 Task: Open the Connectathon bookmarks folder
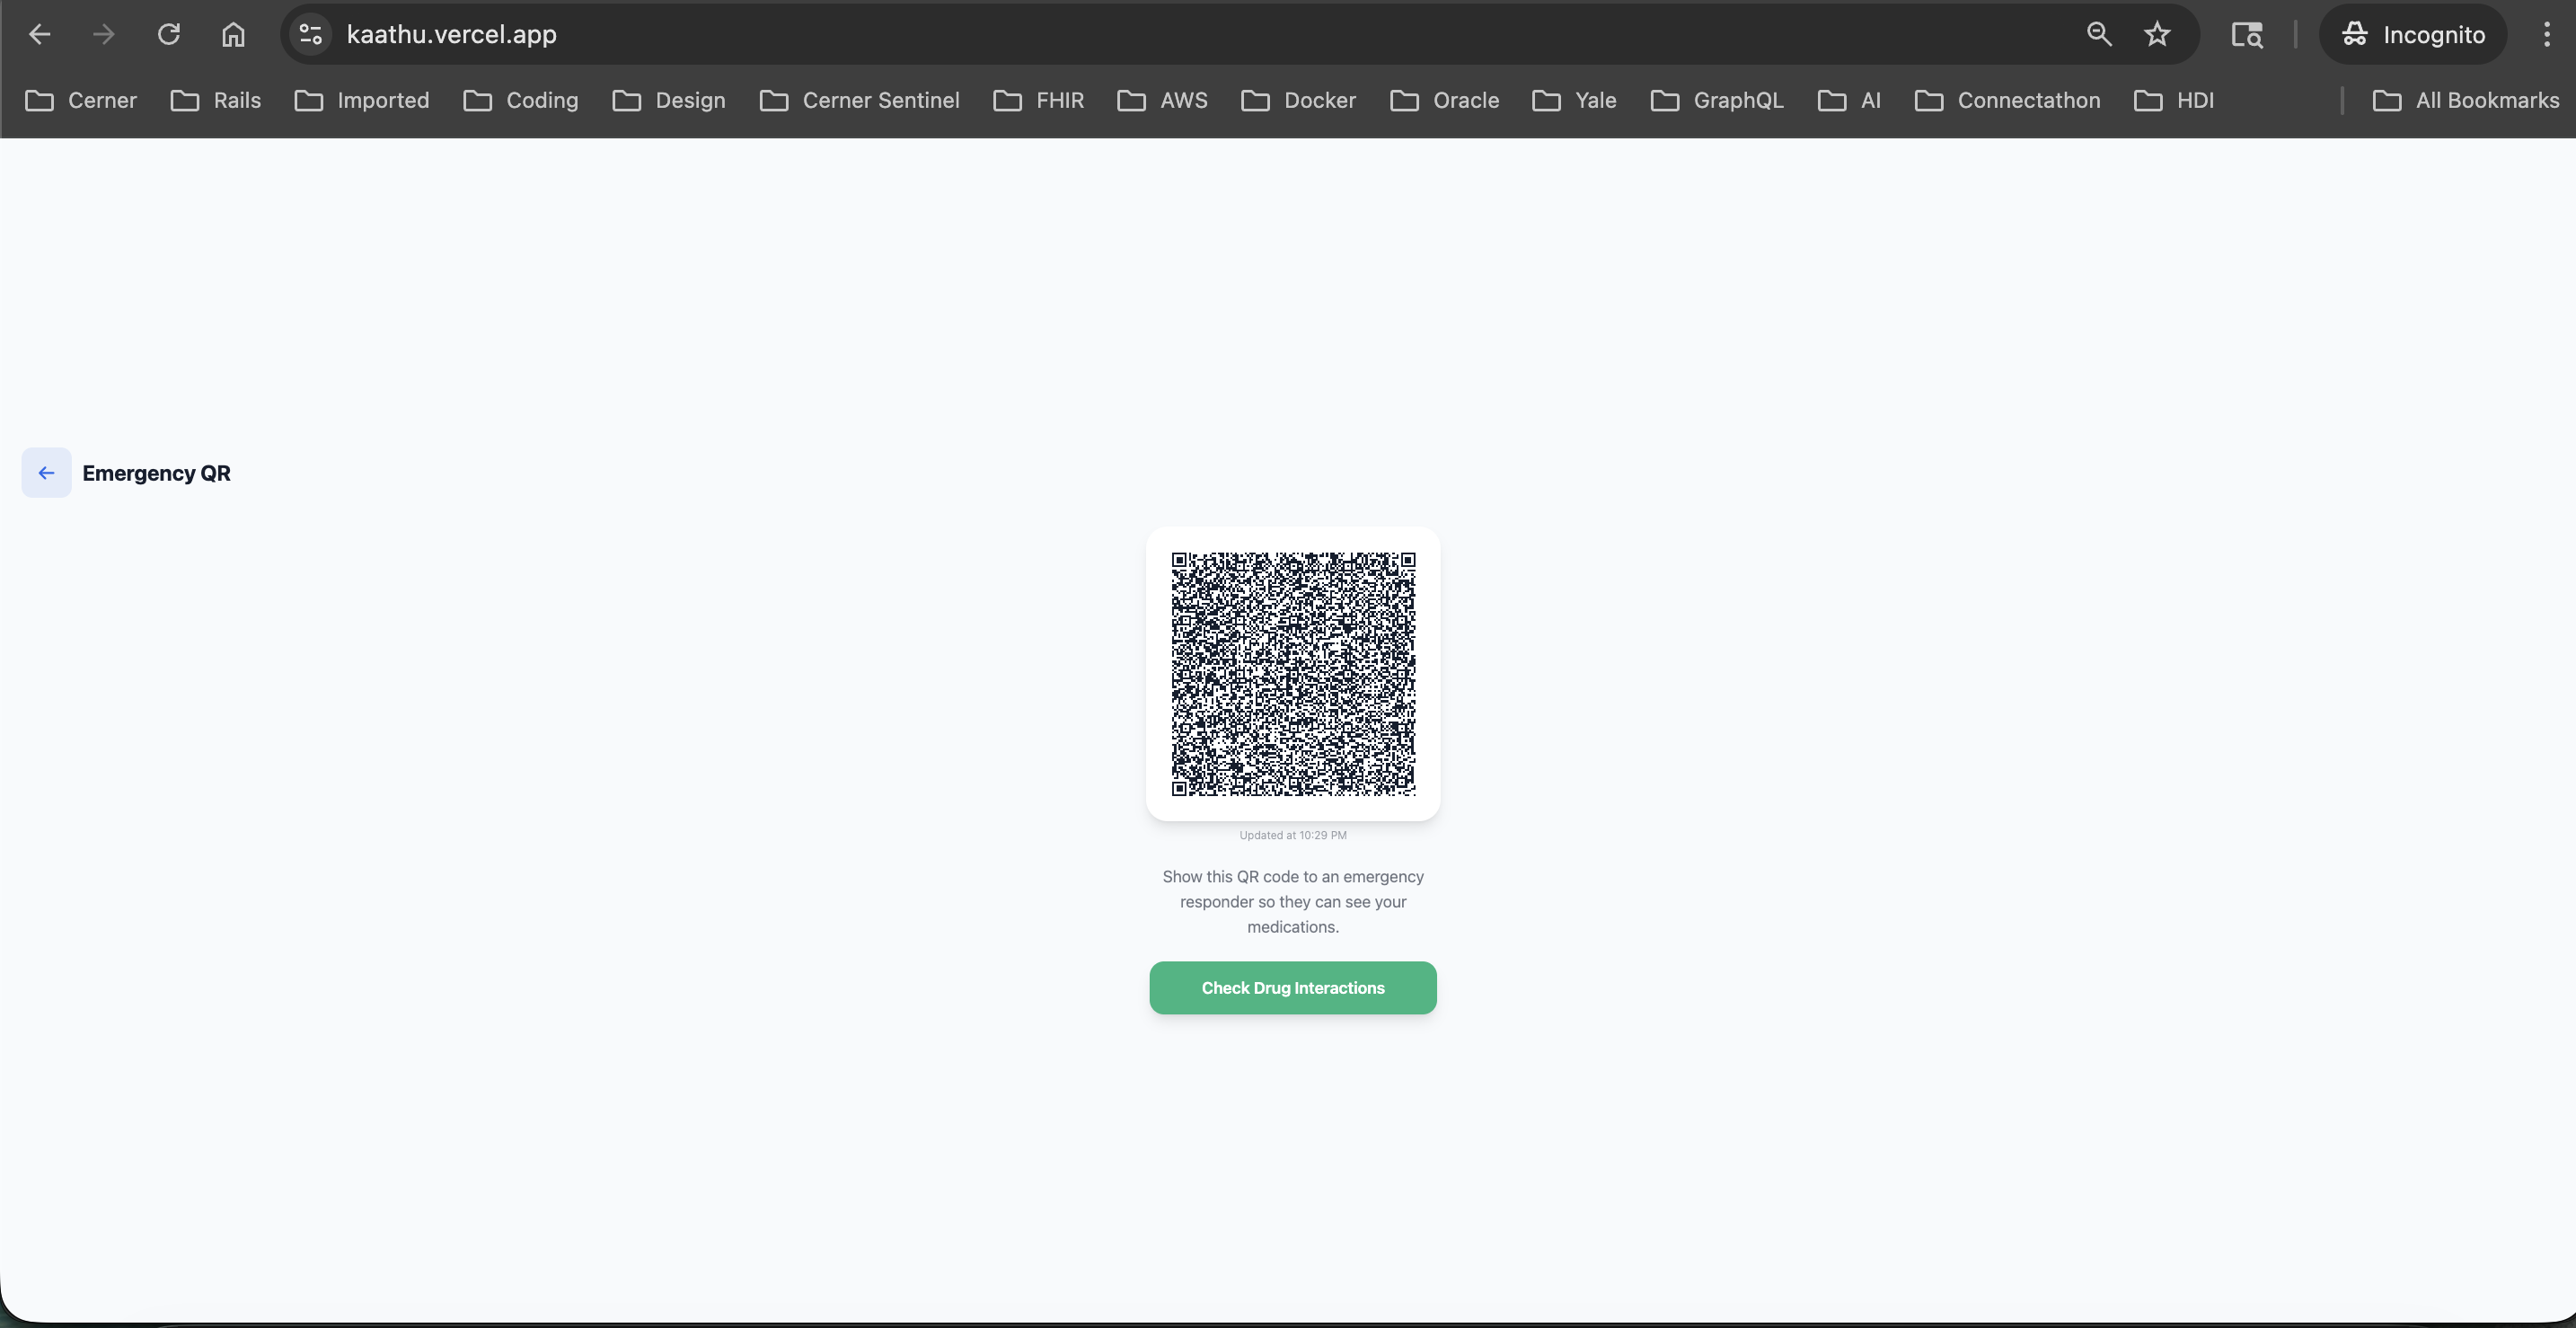coord(2007,101)
